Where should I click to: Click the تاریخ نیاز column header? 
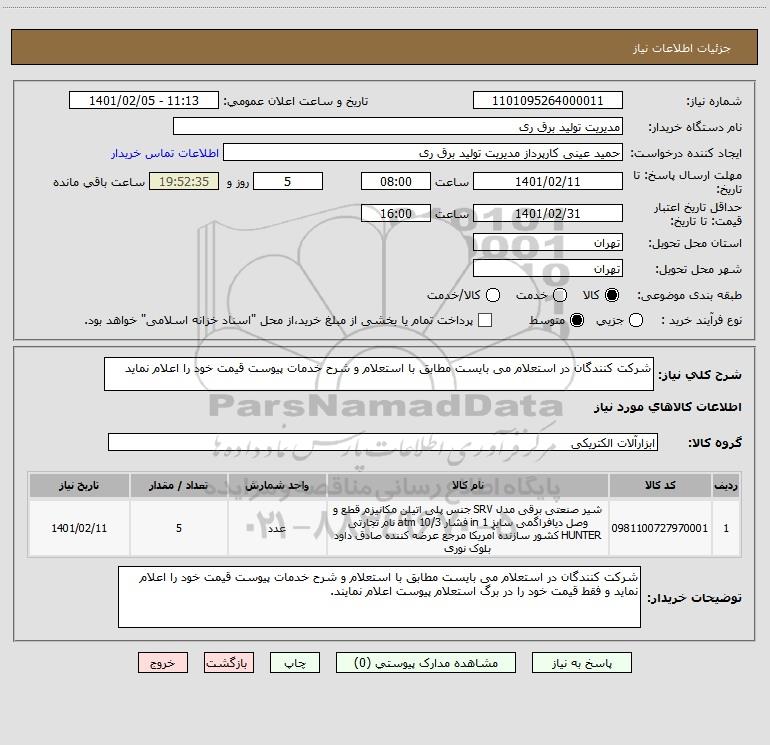79,486
